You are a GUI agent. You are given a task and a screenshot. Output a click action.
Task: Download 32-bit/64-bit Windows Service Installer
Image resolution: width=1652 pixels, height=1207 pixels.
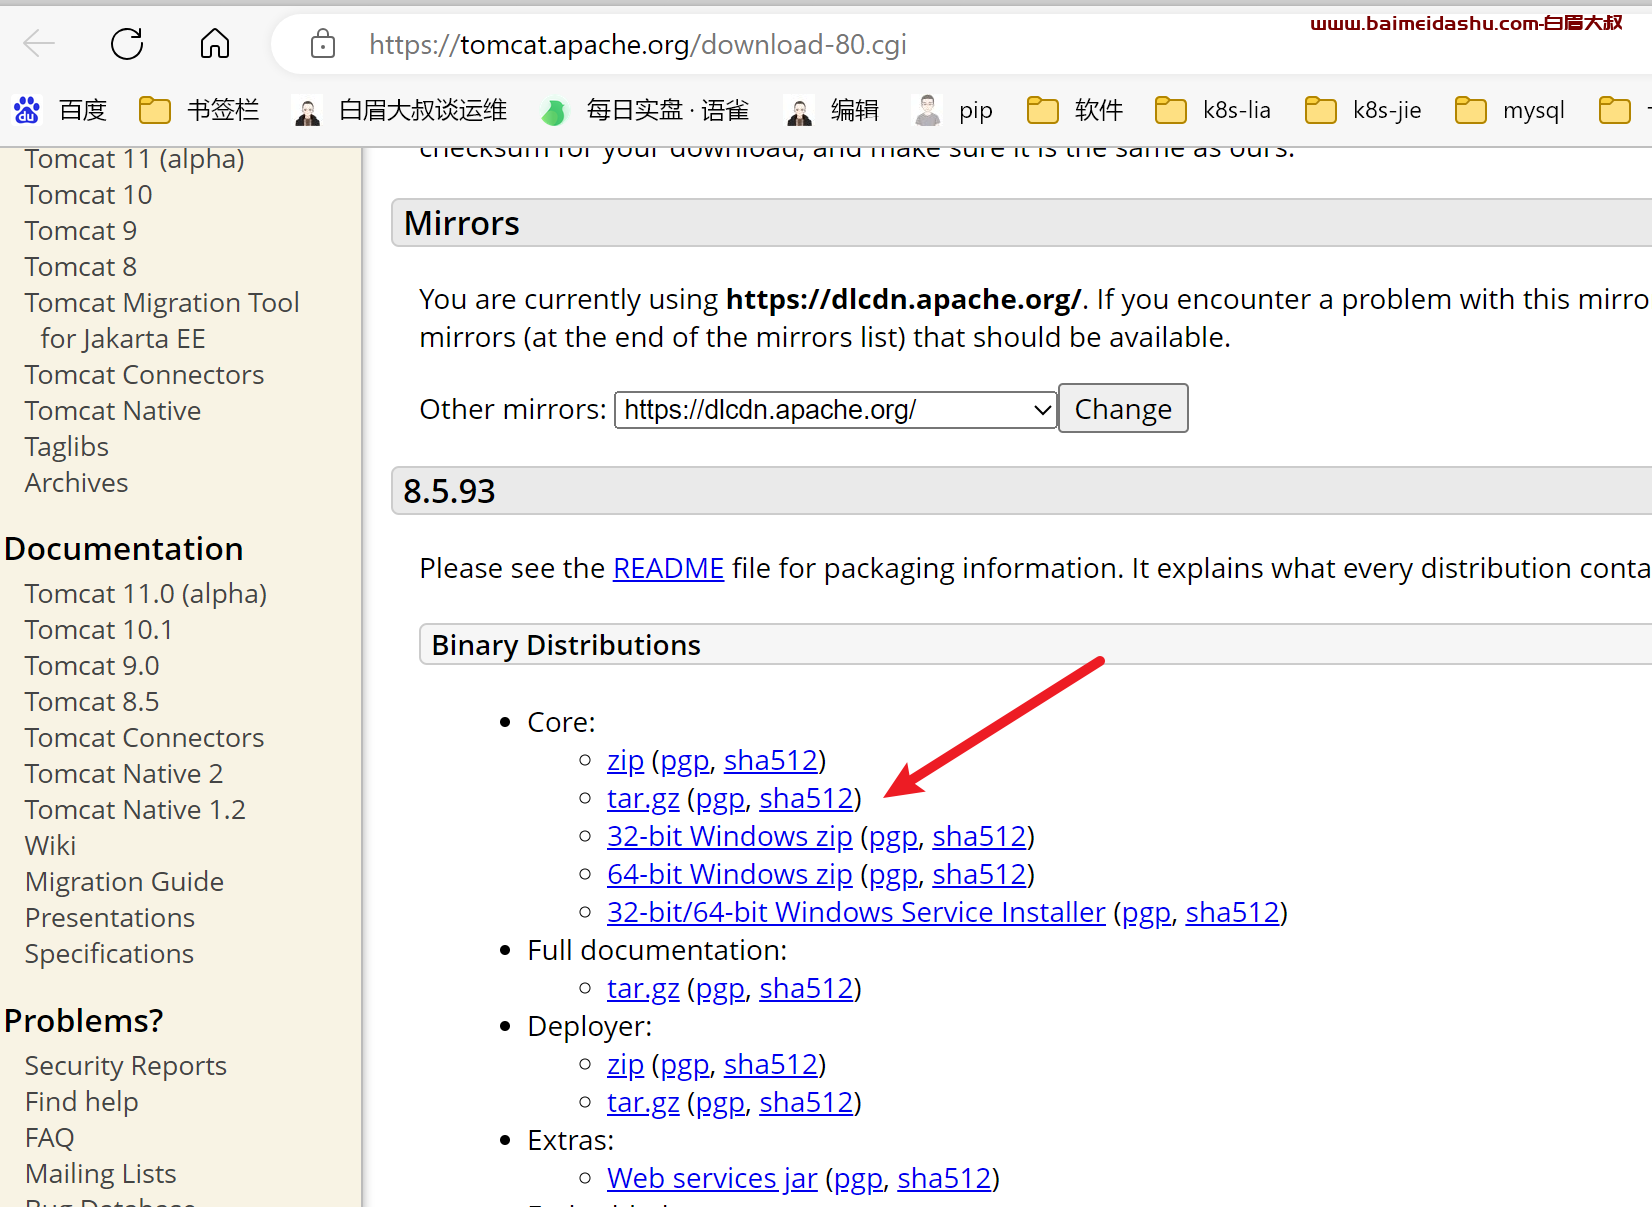point(856,912)
